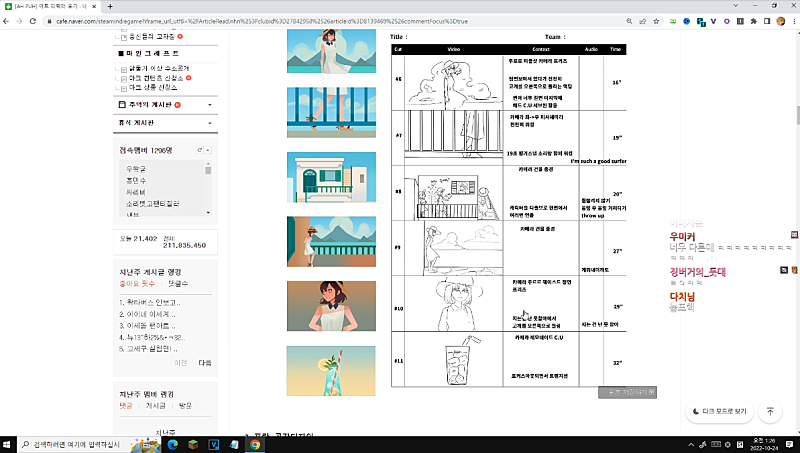
Task: Open the teal S extension icon
Action: click(701, 22)
